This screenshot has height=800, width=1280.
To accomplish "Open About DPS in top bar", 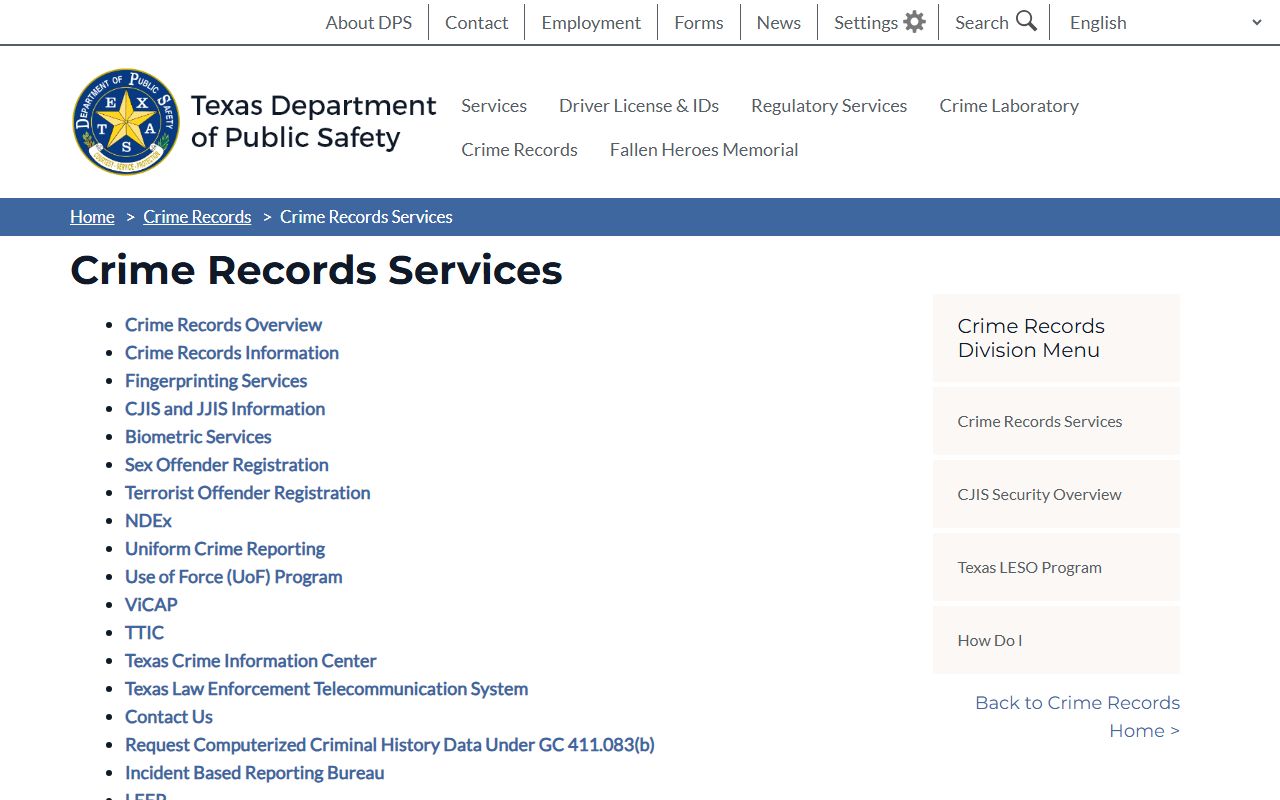I will coord(368,22).
